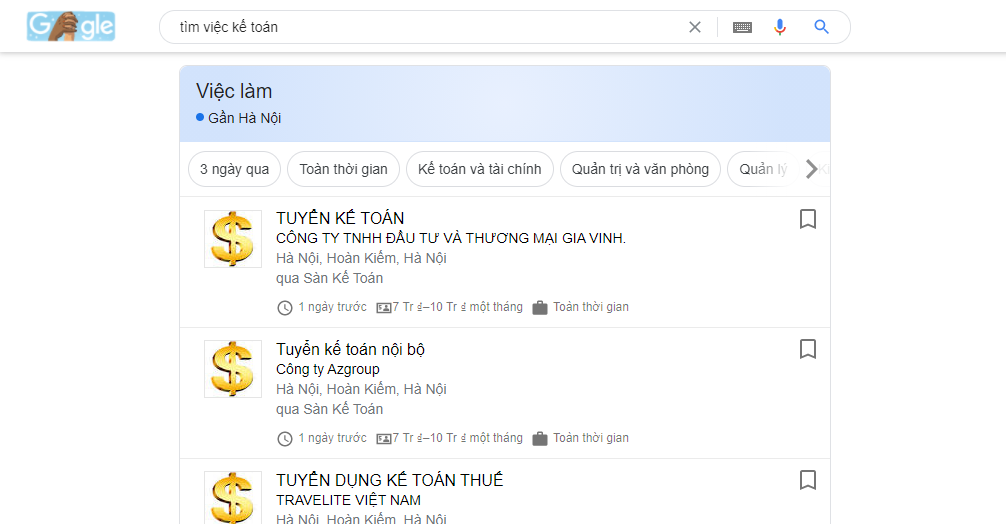
Task: Click dollar logo of Gia Vinh job
Action: pos(232,239)
